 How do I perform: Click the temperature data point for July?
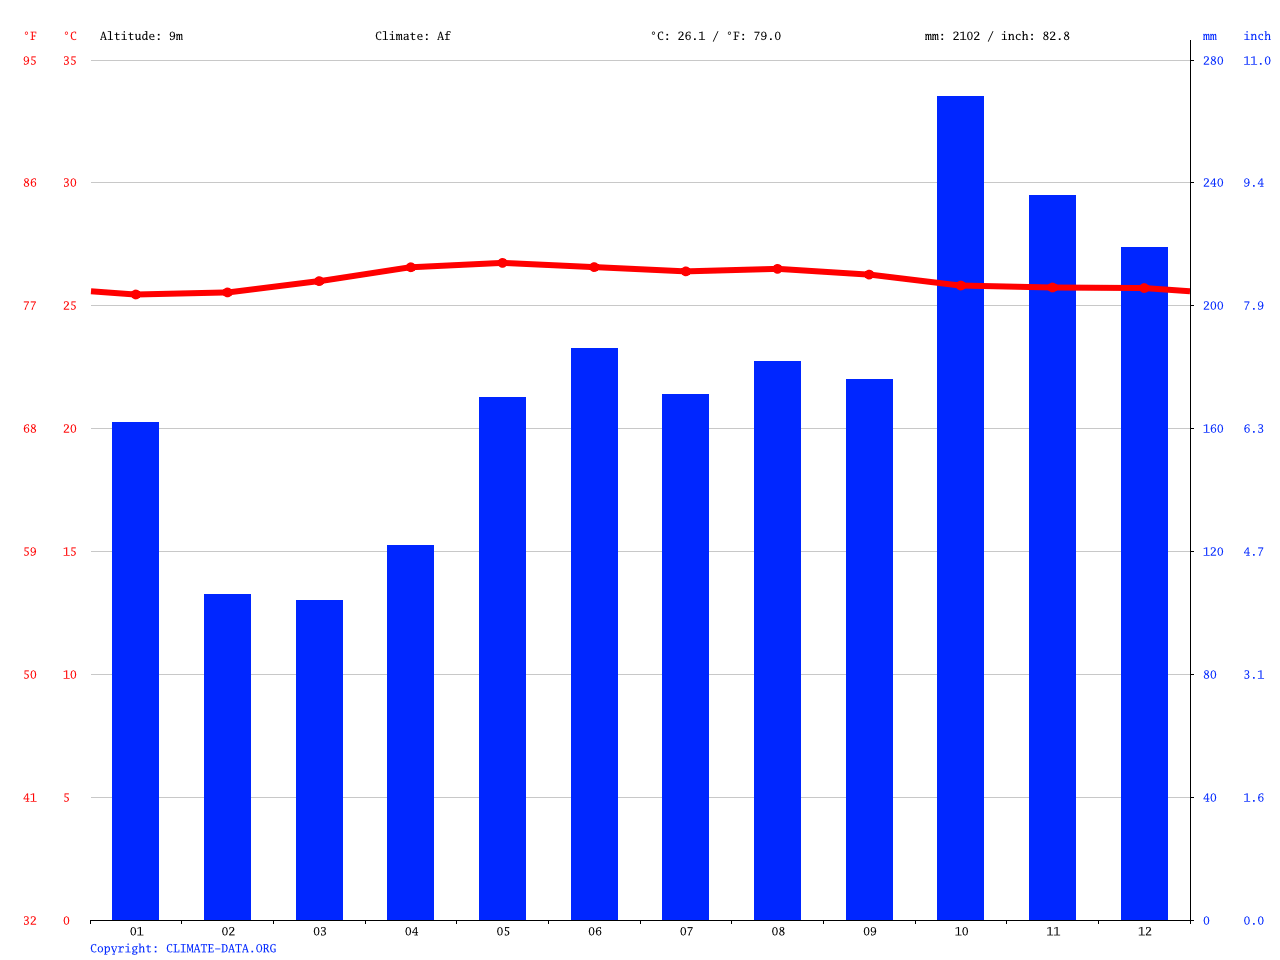[687, 271]
